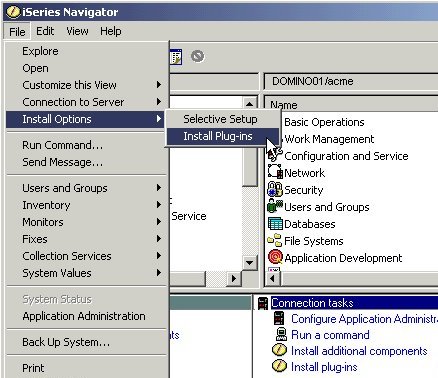Screen dimensions: 438x378
Task: Expand Customize this View submenu
Action: pos(85,85)
